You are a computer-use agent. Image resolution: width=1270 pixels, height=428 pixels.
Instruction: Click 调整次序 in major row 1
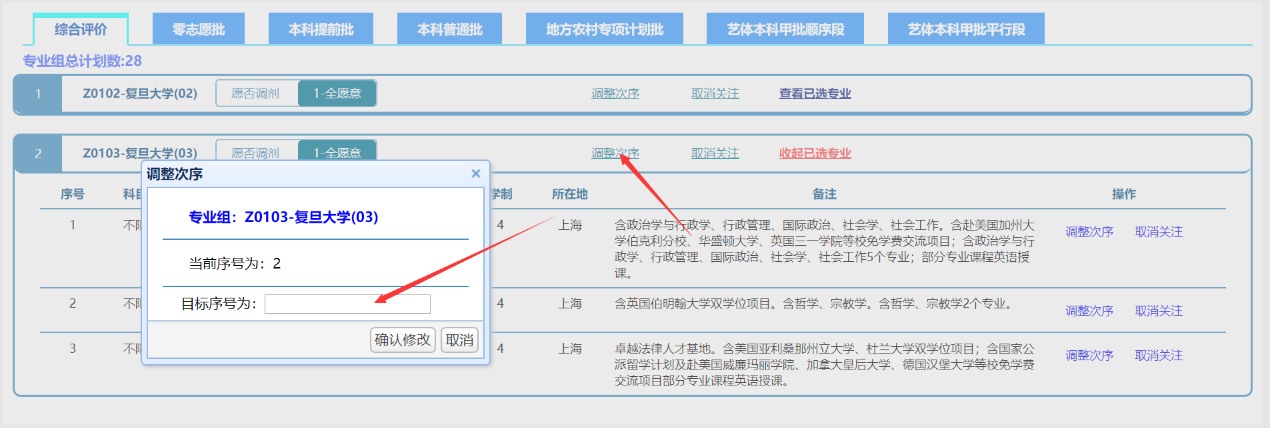pyautogui.click(x=1090, y=231)
